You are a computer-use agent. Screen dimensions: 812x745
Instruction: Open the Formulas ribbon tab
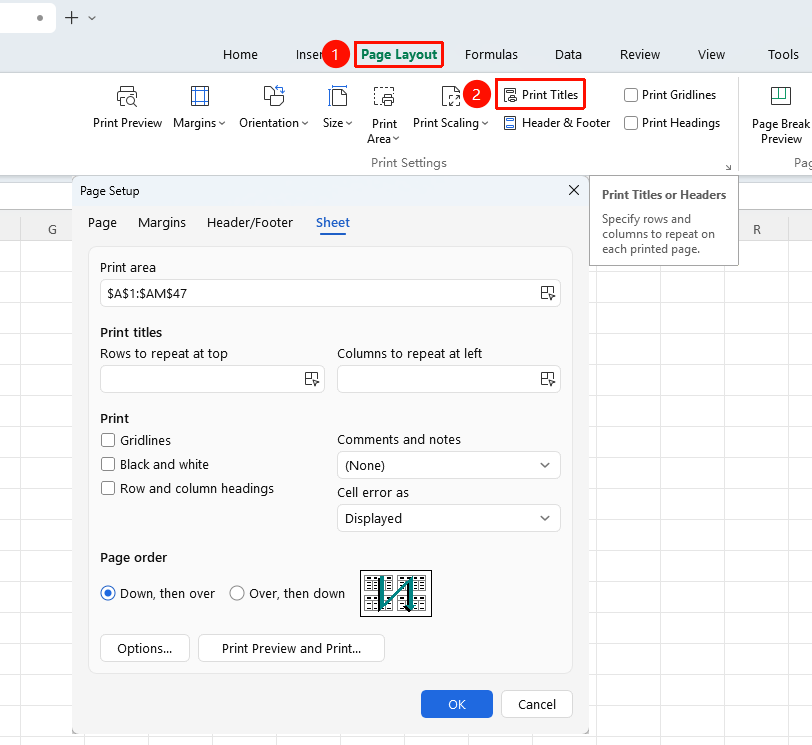point(491,54)
